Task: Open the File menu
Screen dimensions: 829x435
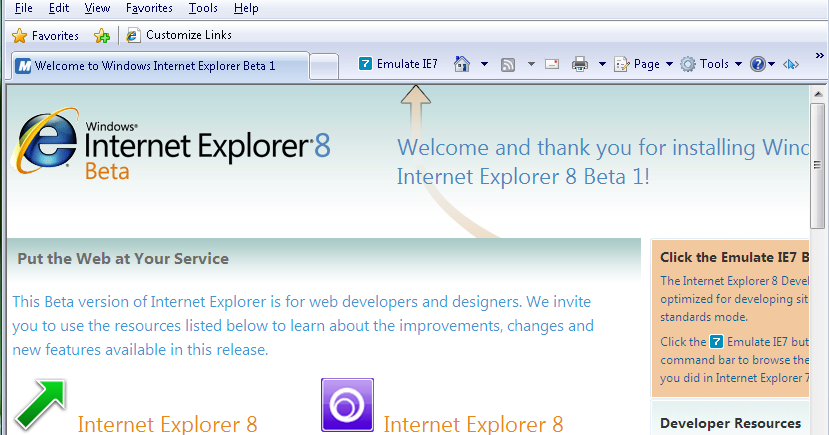Action: point(24,8)
